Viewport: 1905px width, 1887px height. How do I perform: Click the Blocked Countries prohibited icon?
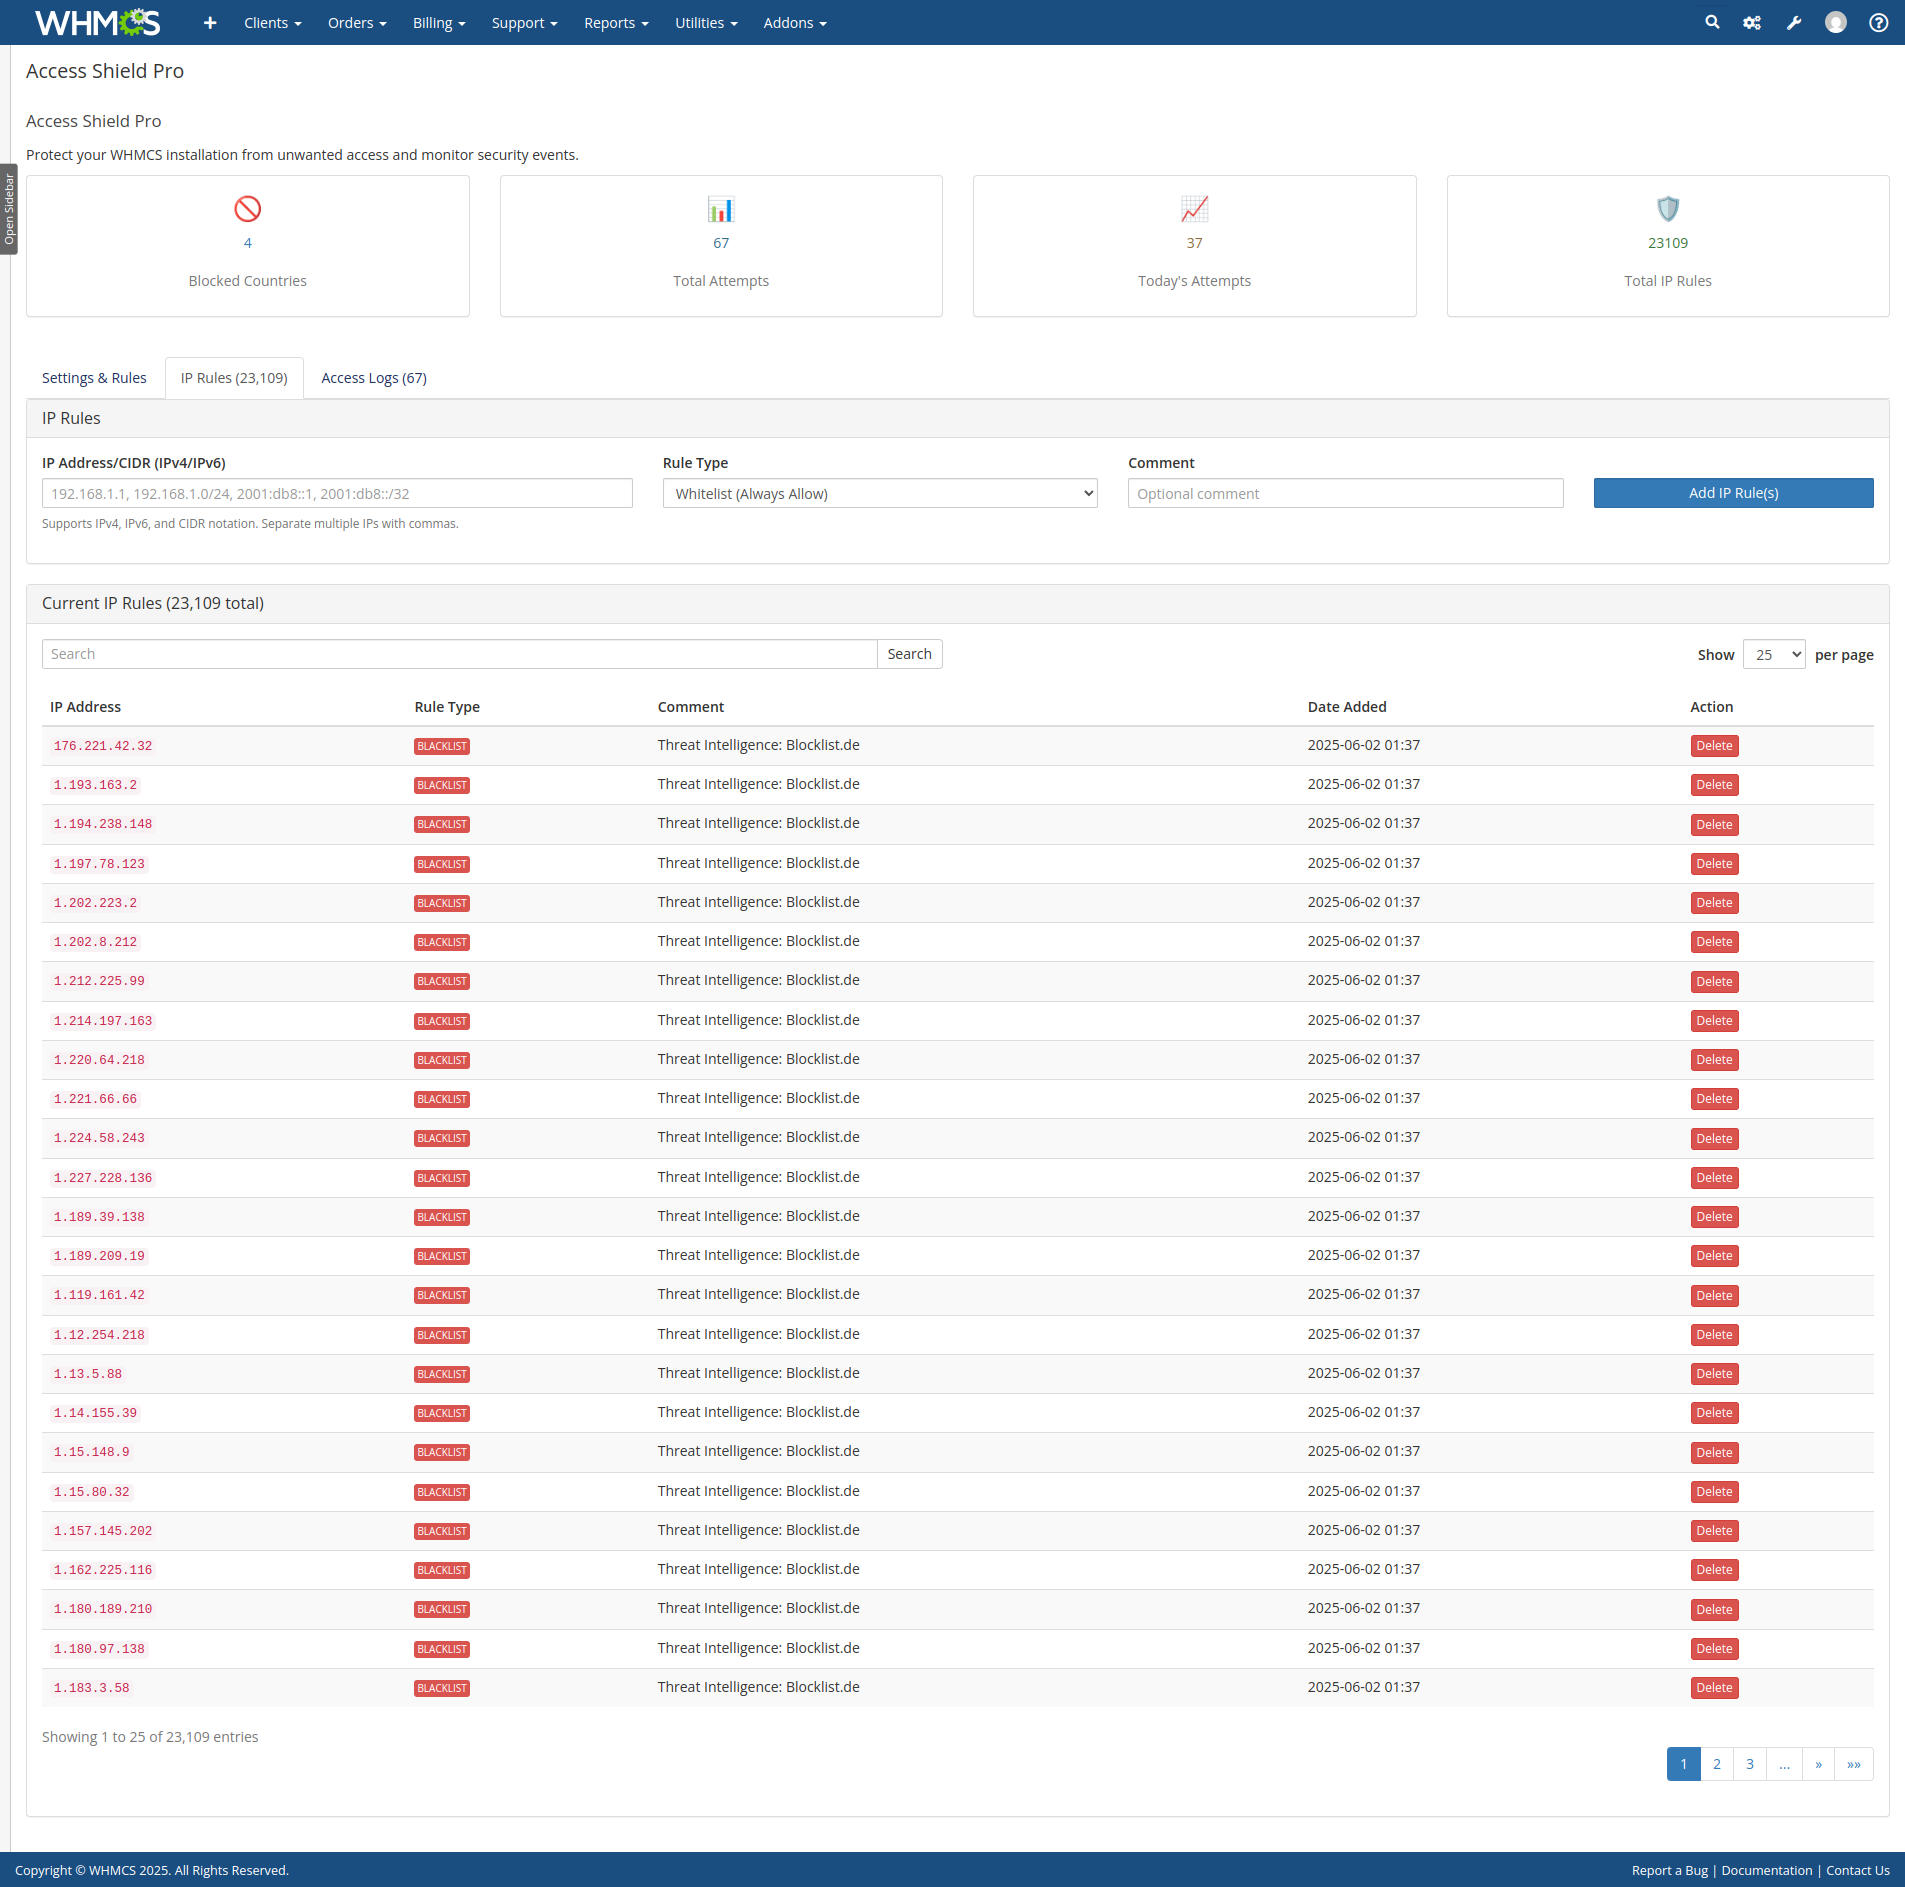[x=248, y=209]
